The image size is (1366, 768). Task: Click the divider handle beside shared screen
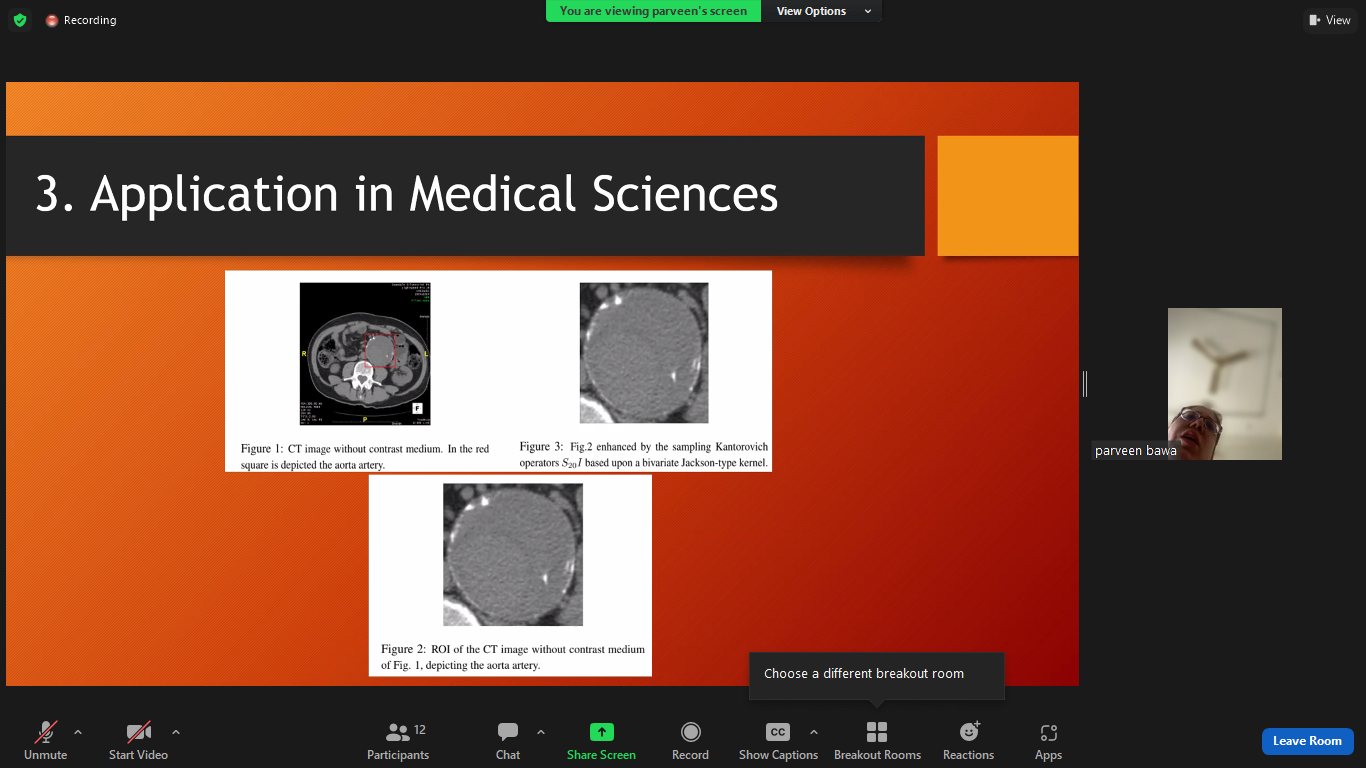[1085, 383]
